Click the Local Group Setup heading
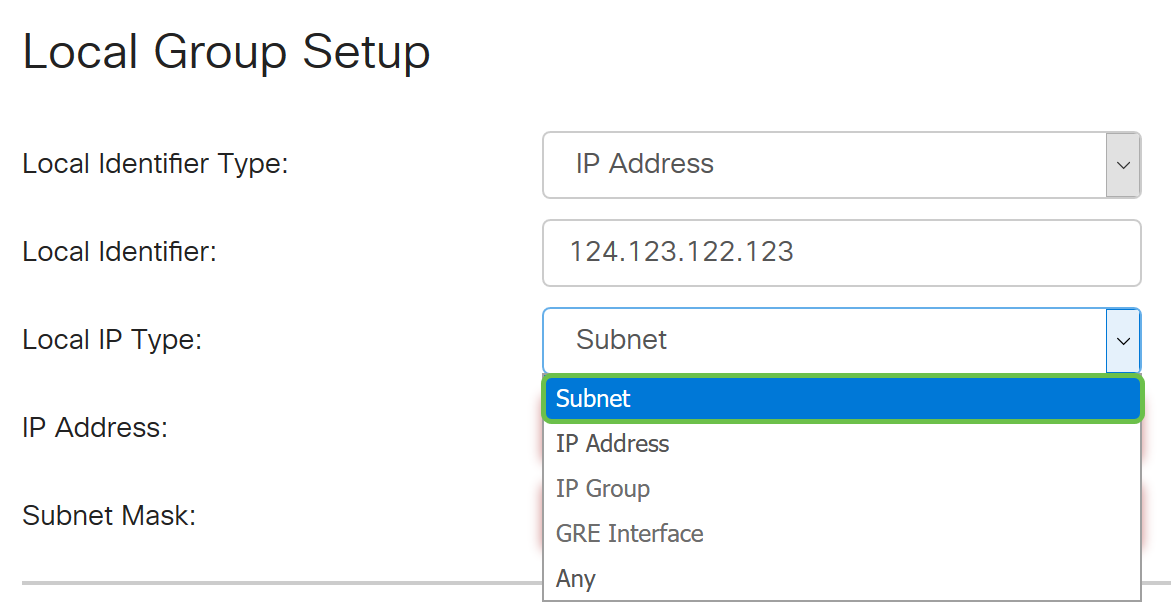The image size is (1171, 609). click(x=226, y=52)
